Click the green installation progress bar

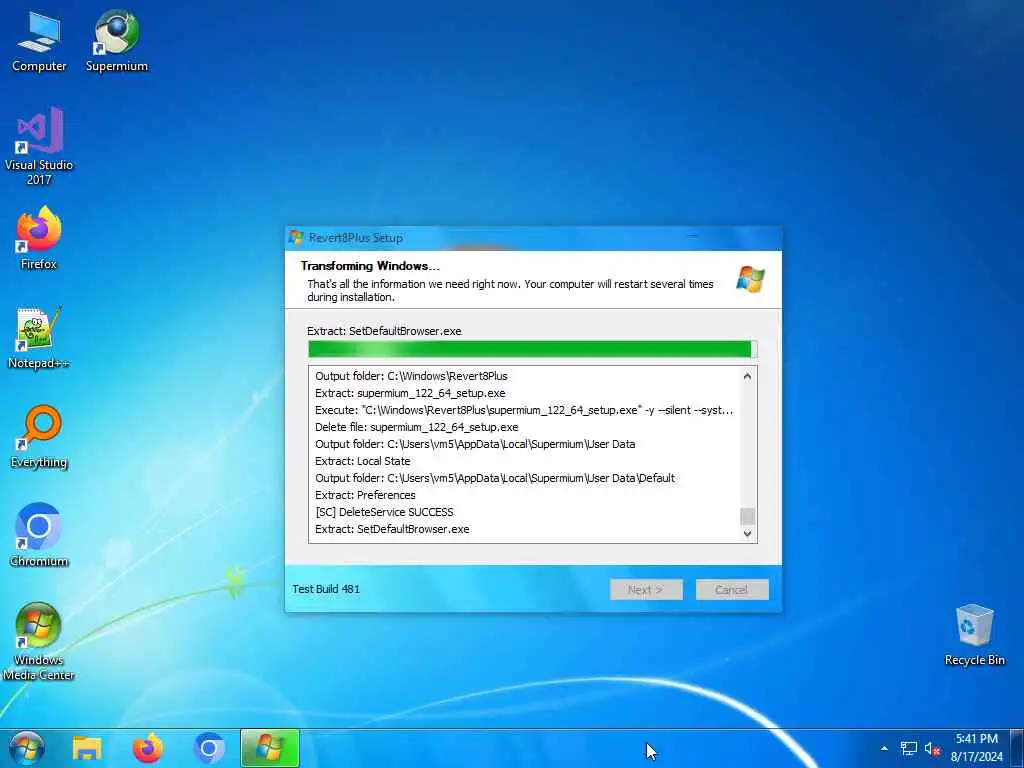click(532, 349)
